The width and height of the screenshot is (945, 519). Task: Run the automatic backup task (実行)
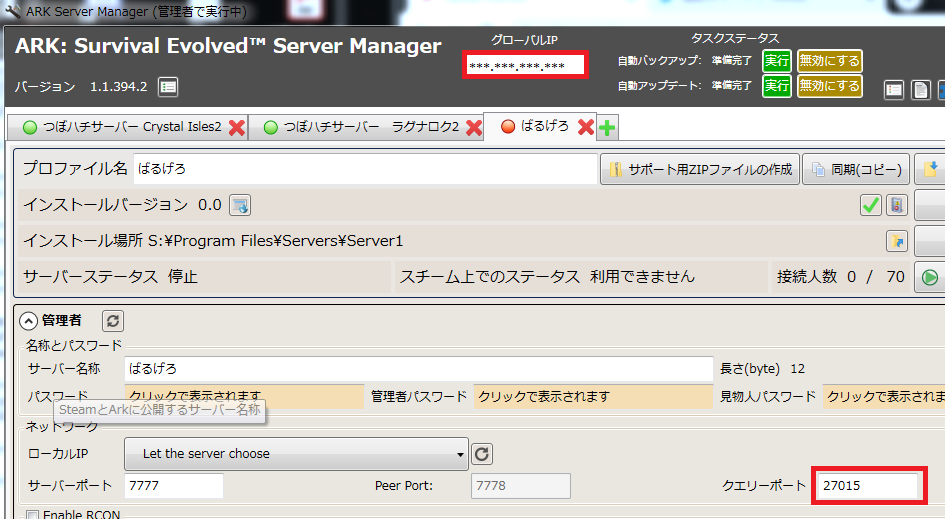coord(777,61)
